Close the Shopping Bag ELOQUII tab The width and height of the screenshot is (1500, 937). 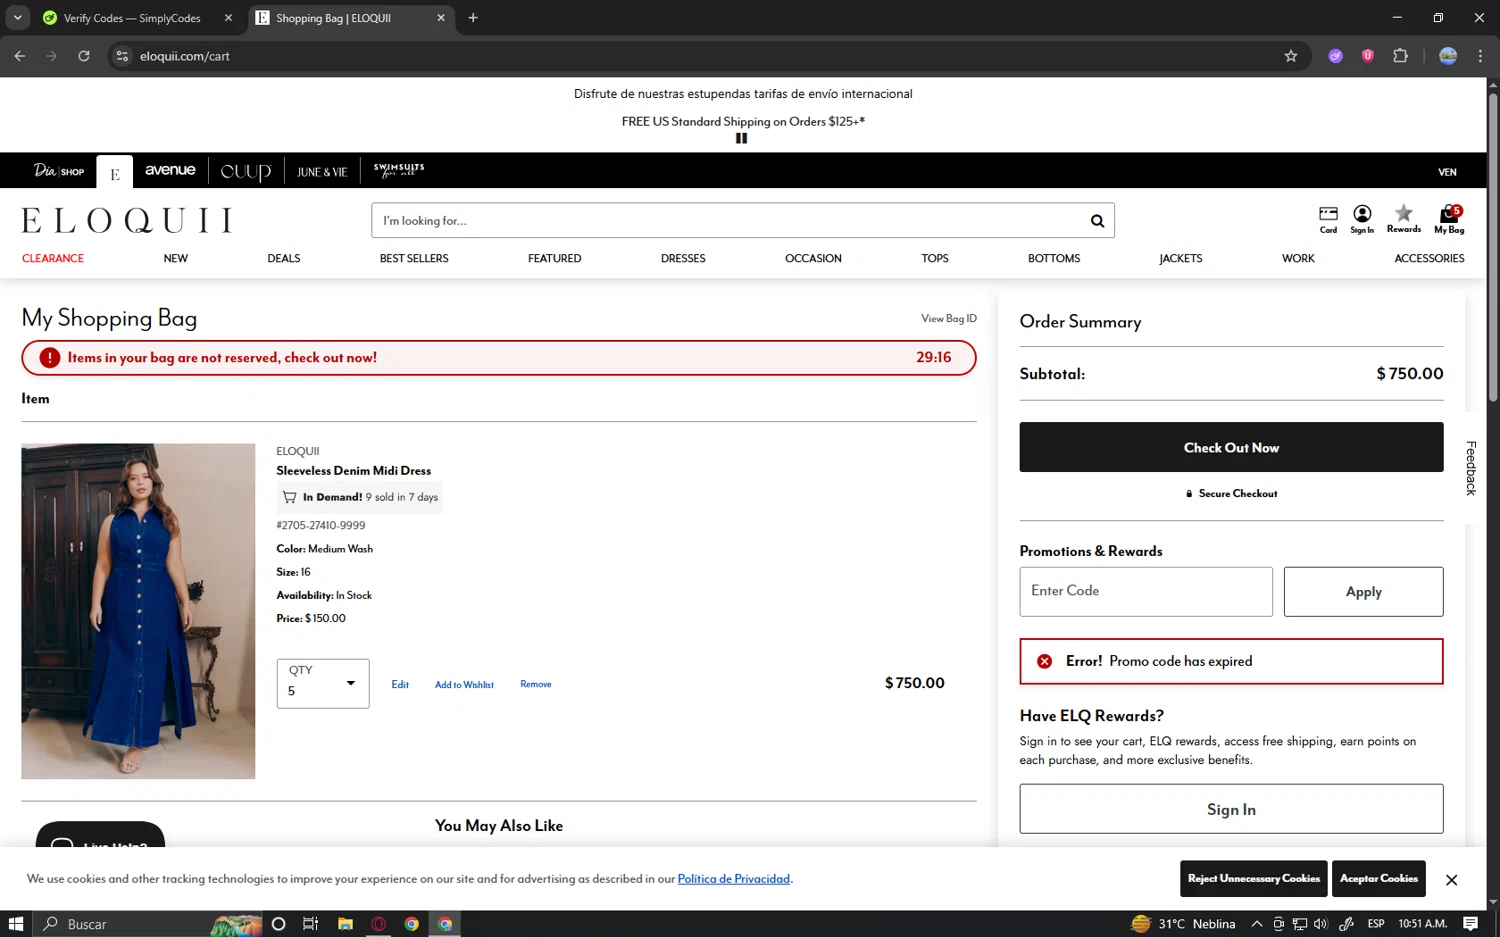click(x=440, y=18)
